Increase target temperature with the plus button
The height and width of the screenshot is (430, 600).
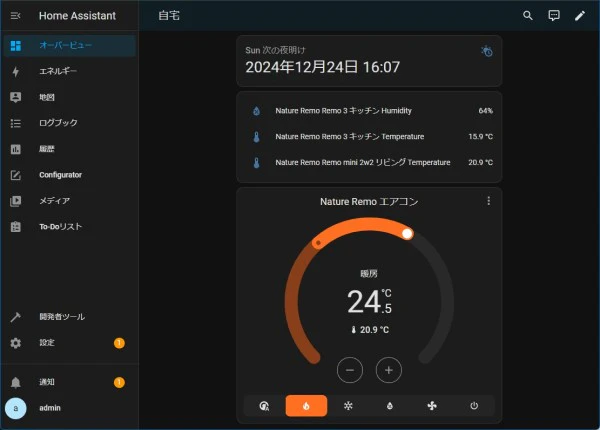tap(389, 370)
